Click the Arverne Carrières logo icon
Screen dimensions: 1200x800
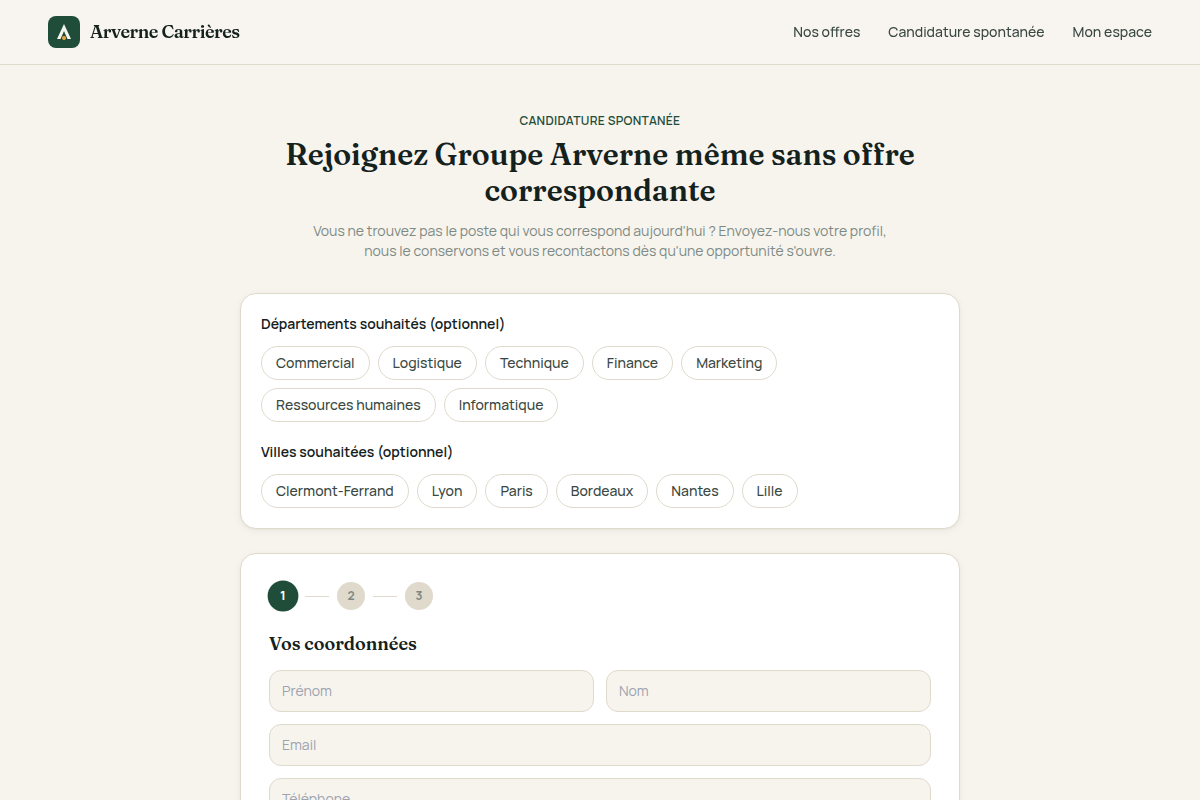click(64, 32)
